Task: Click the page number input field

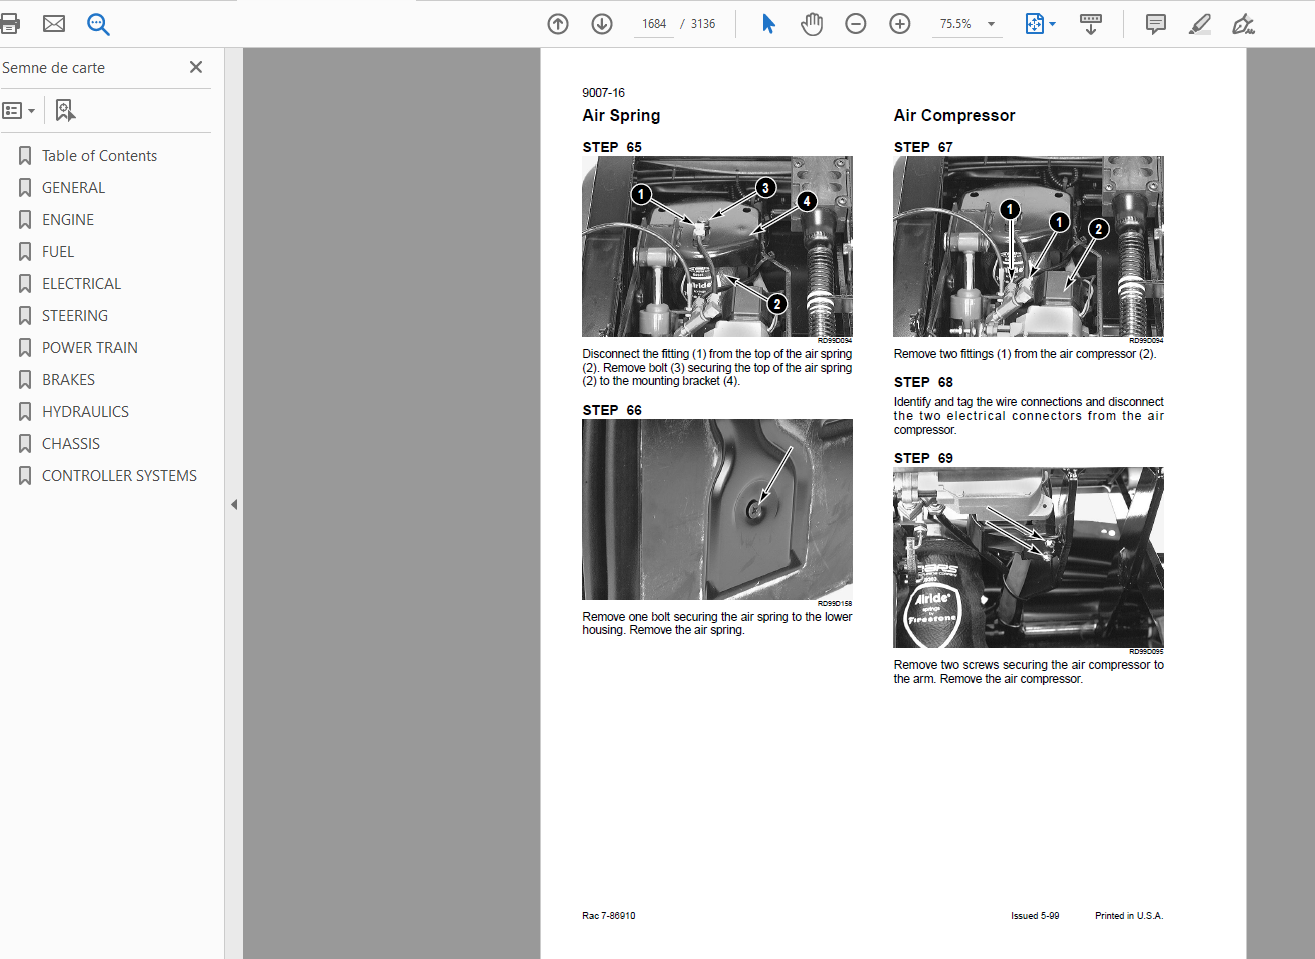Action: coord(654,24)
